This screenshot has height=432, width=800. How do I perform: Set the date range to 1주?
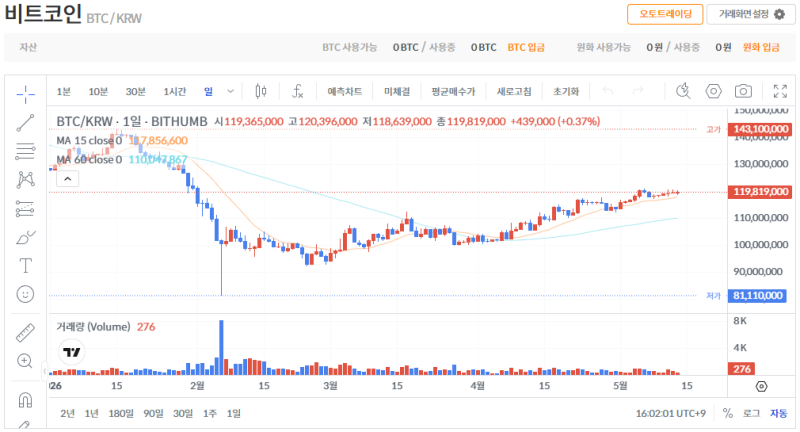210,413
